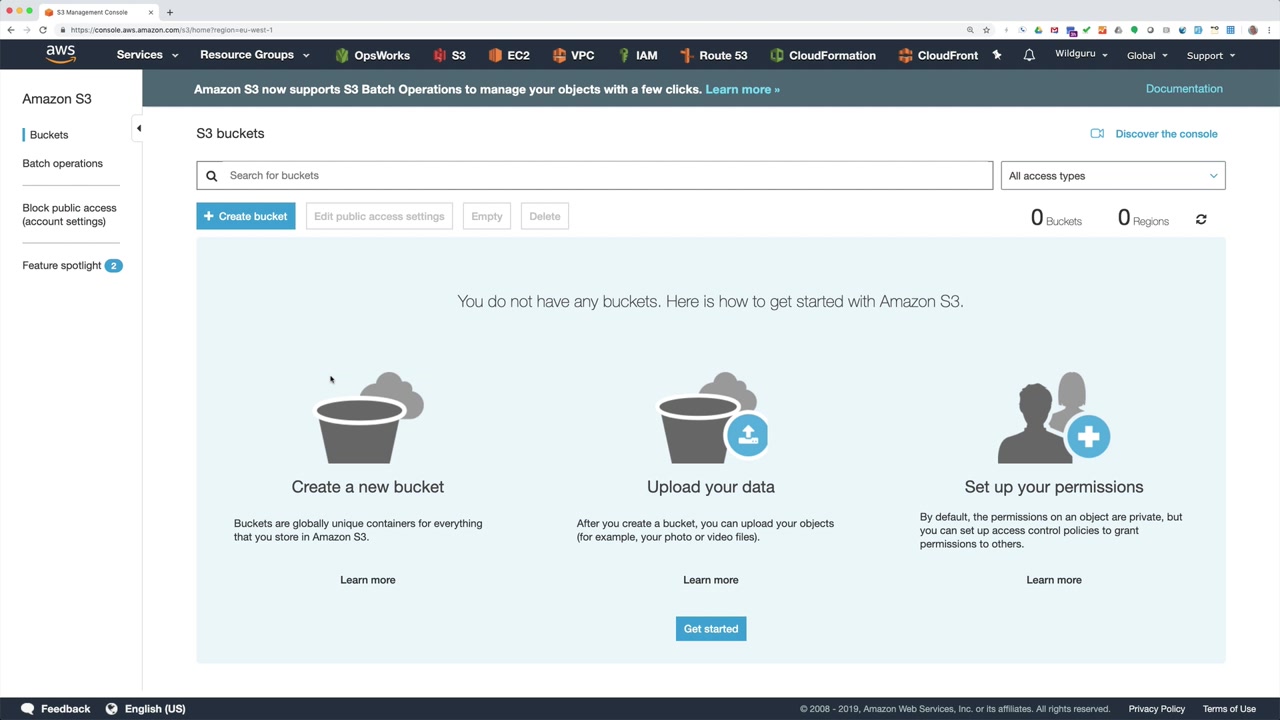Go to the AWS console home via logo
1280x720 pixels.
point(60,55)
